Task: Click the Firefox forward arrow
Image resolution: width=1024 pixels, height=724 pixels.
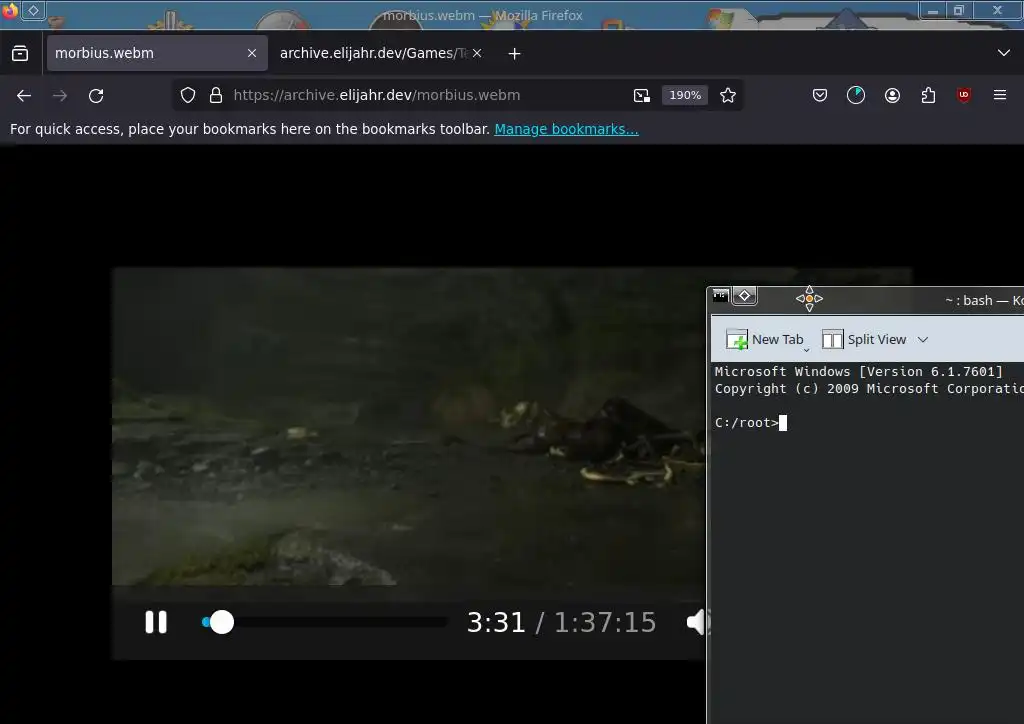Action: 60,95
